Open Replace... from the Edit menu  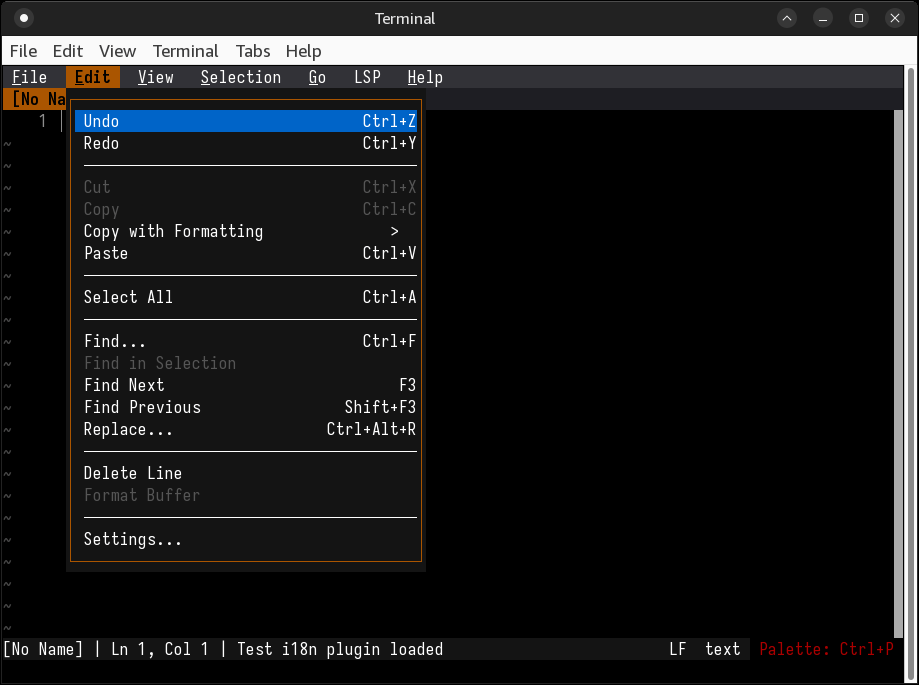(245, 429)
